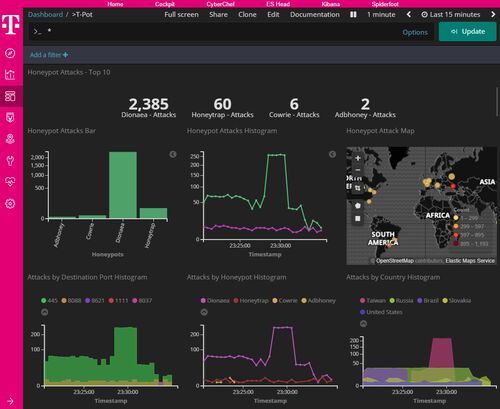Open the 1 minute refresh interval picker
Screen dimensions: 500x409
point(381,15)
